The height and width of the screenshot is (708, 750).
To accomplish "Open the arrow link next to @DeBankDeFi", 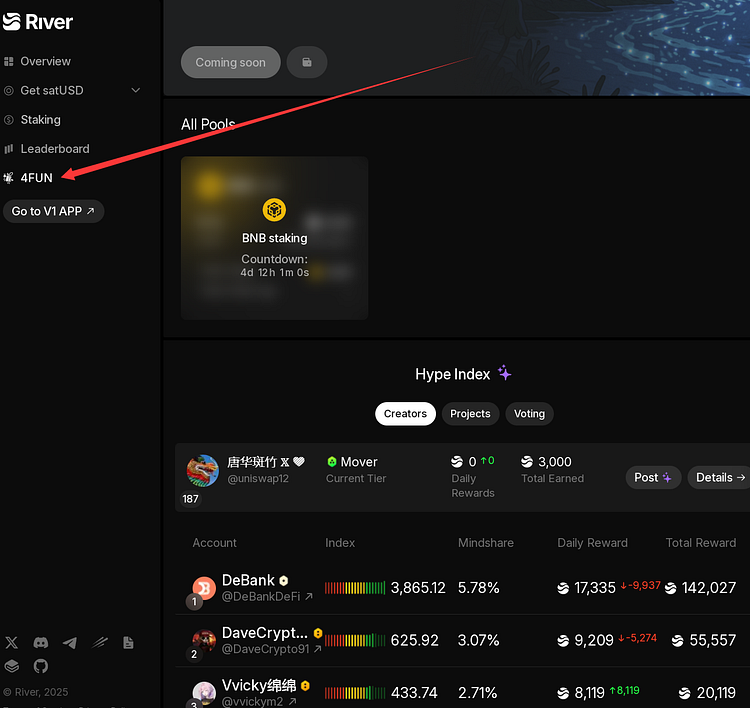I will click(309, 597).
